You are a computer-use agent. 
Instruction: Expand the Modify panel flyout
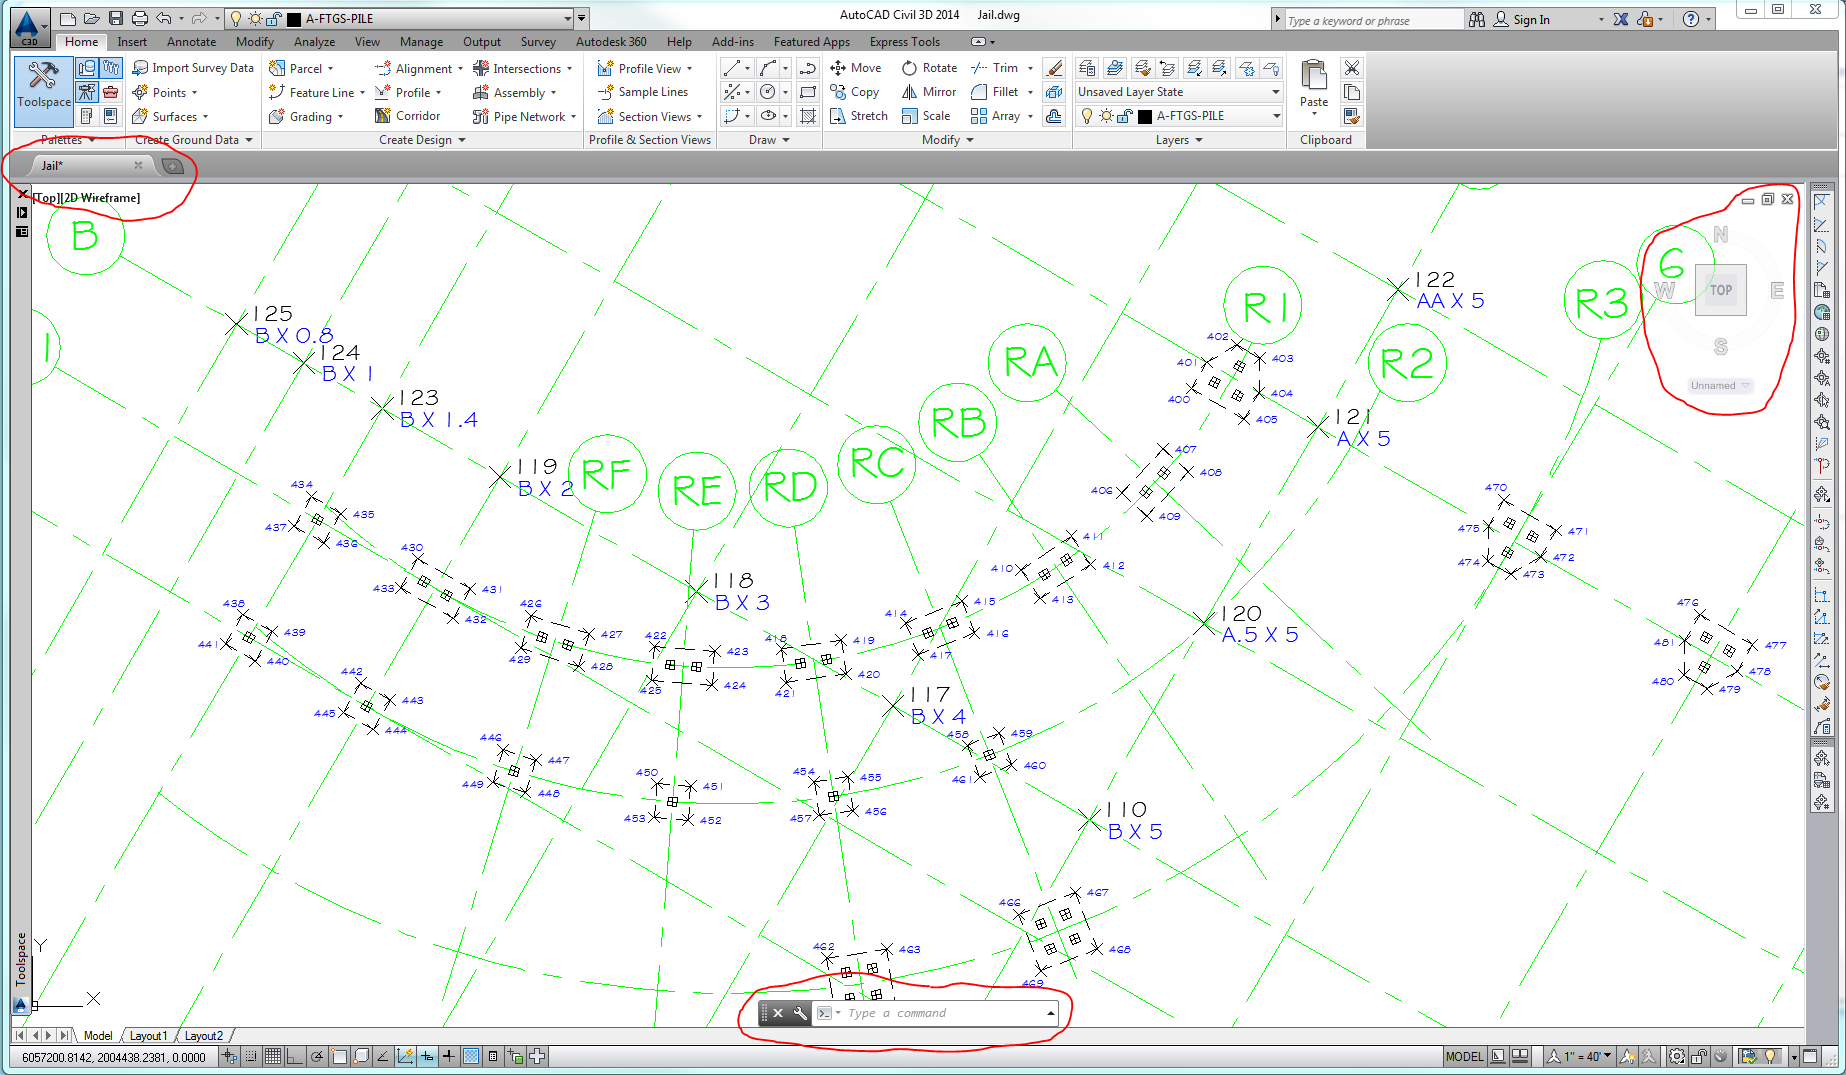click(x=947, y=140)
